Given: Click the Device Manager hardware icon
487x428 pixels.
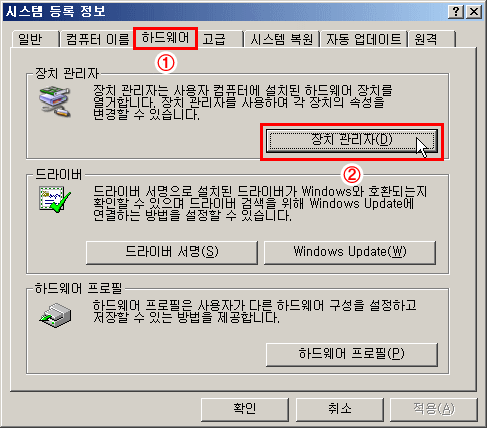Looking at the screenshot, I should pos(55,101).
